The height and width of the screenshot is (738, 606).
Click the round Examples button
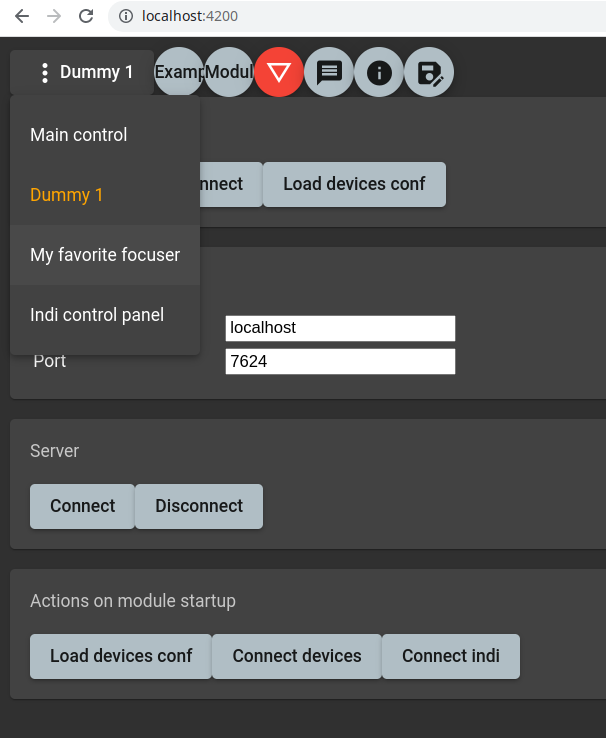[180, 72]
